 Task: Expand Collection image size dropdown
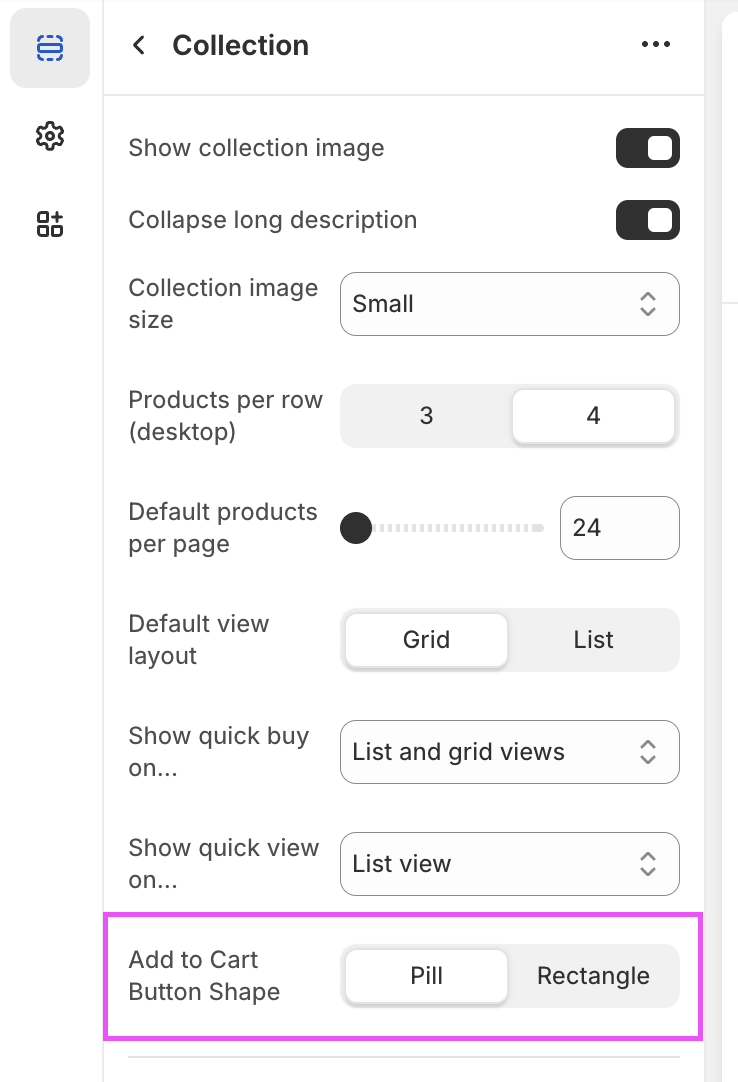coord(509,304)
